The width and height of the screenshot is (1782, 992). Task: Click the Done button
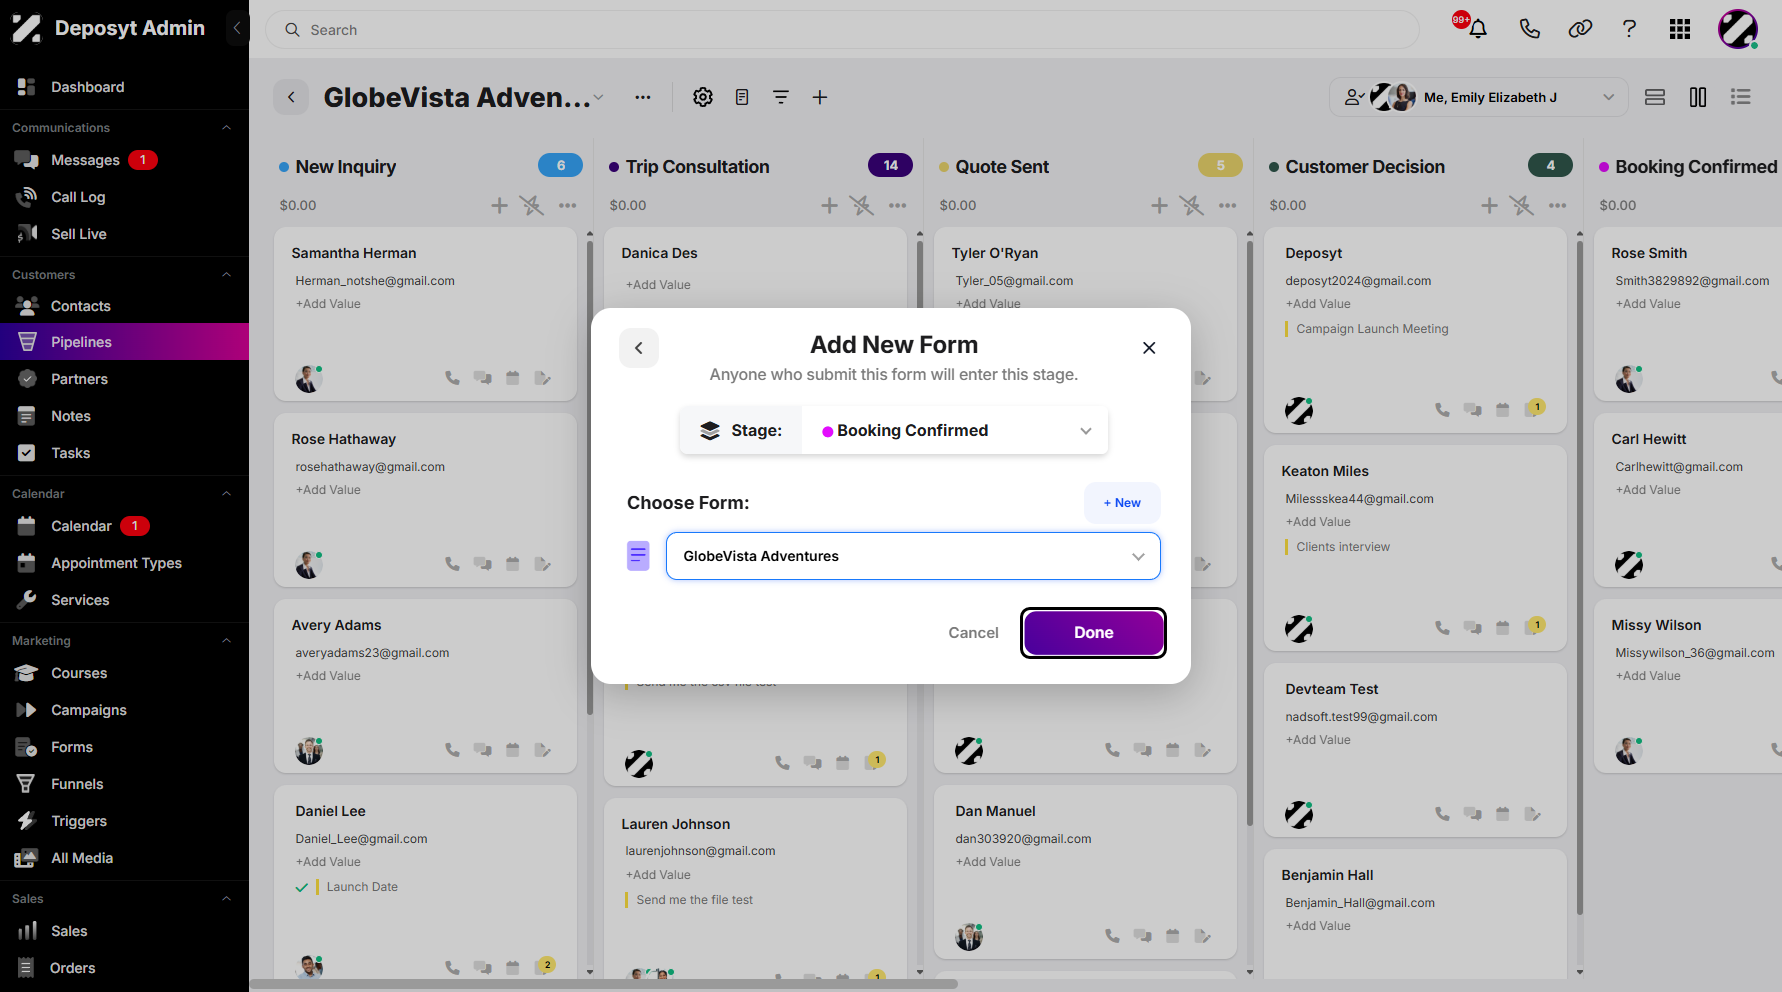tap(1094, 633)
